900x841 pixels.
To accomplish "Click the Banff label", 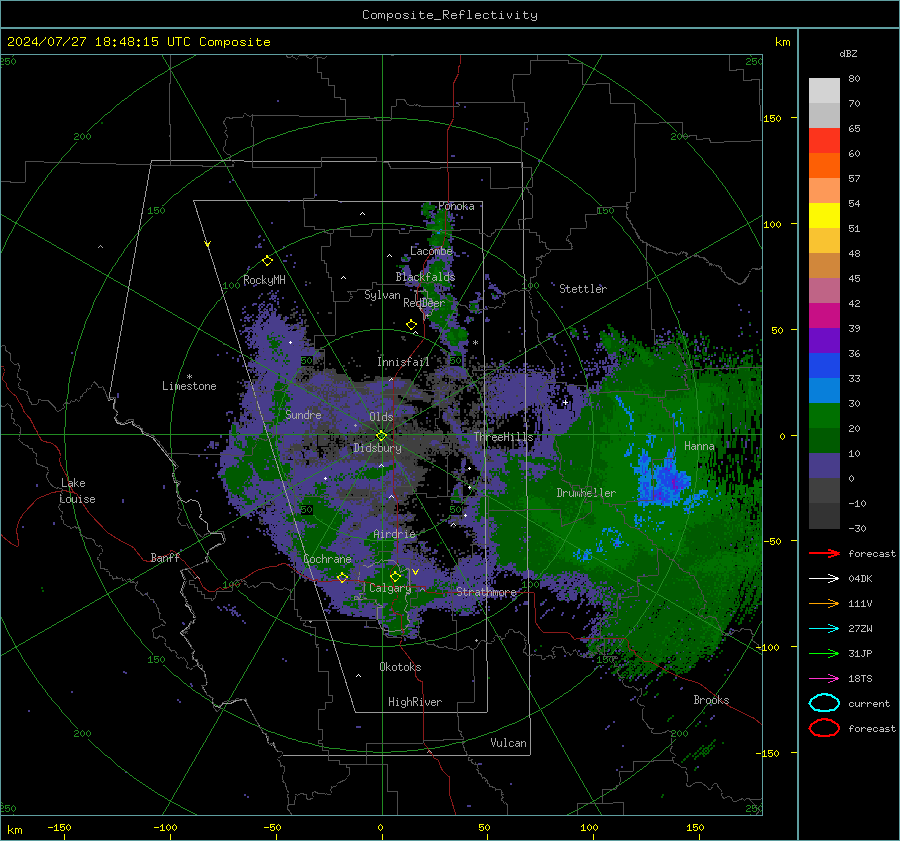I will 165,557.
